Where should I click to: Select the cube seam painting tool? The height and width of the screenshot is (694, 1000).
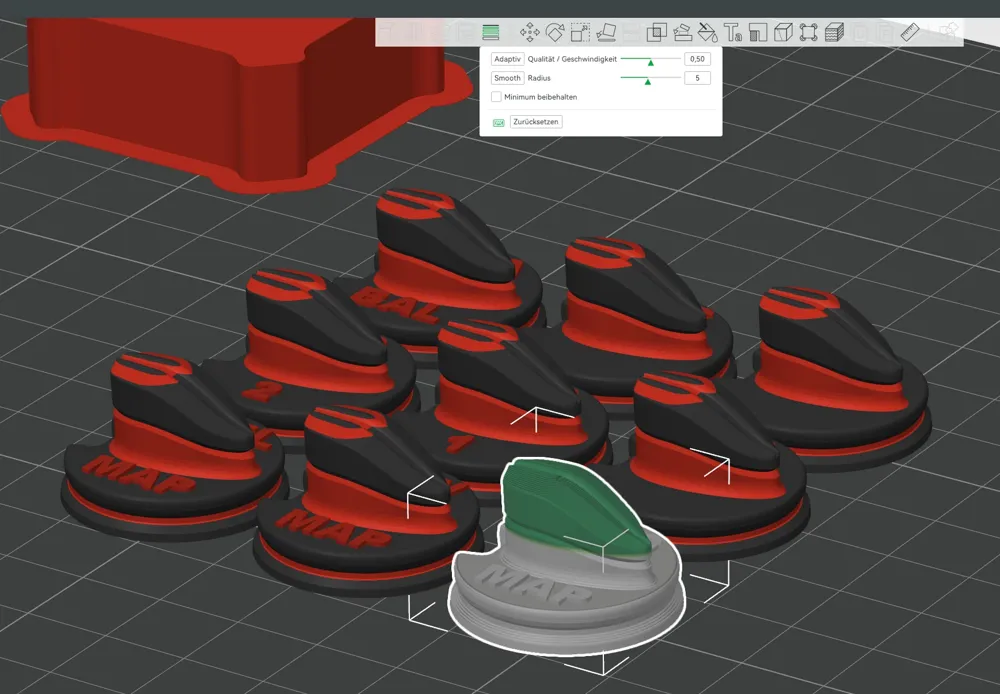click(x=783, y=32)
